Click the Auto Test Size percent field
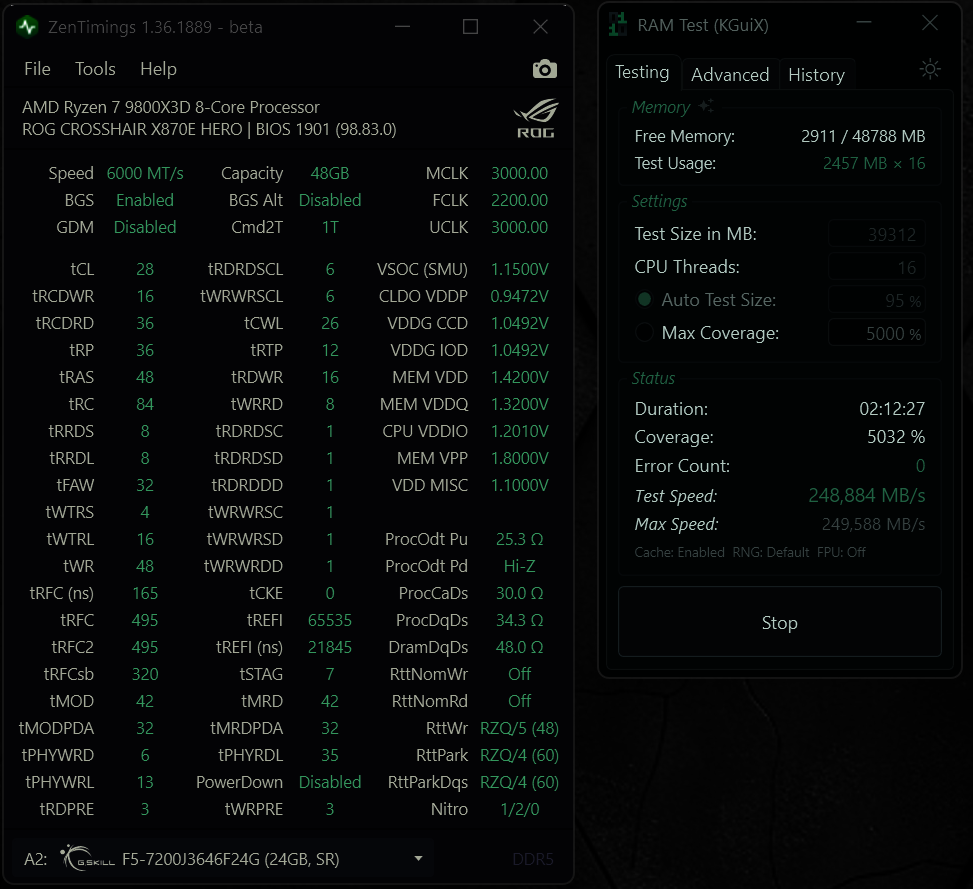Image resolution: width=973 pixels, height=889 pixels. [x=877, y=300]
